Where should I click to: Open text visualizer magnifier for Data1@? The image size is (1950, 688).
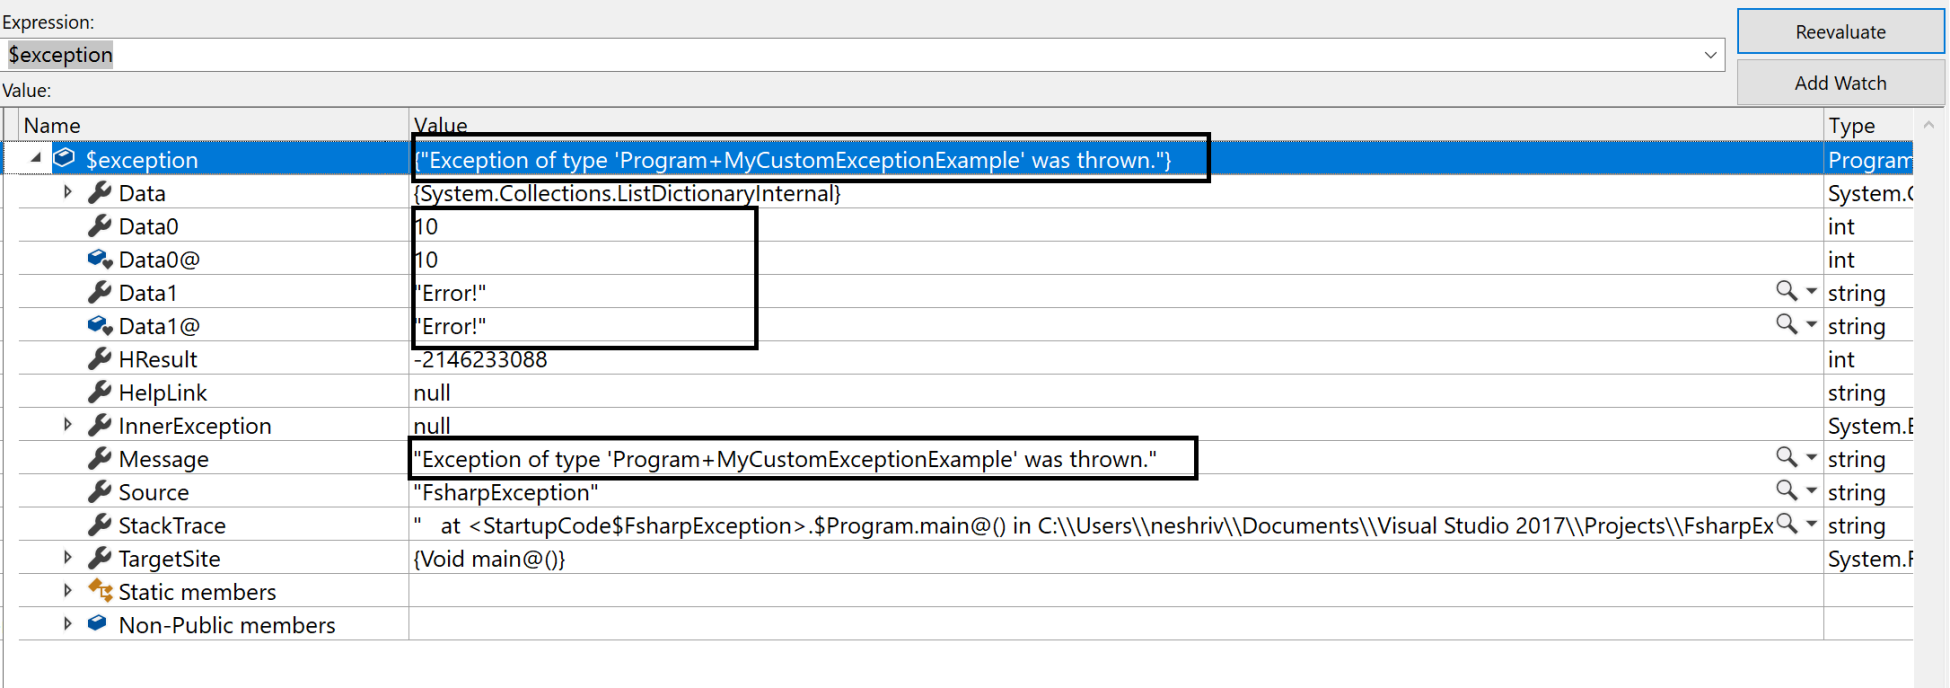point(1786,324)
